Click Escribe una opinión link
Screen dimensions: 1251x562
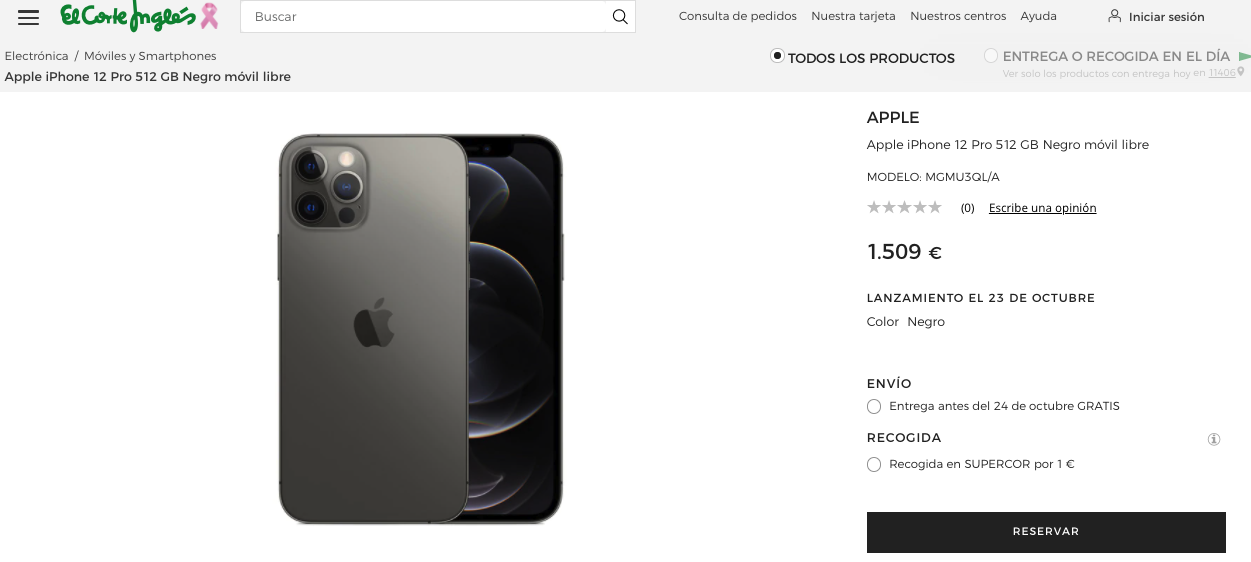click(x=1042, y=208)
